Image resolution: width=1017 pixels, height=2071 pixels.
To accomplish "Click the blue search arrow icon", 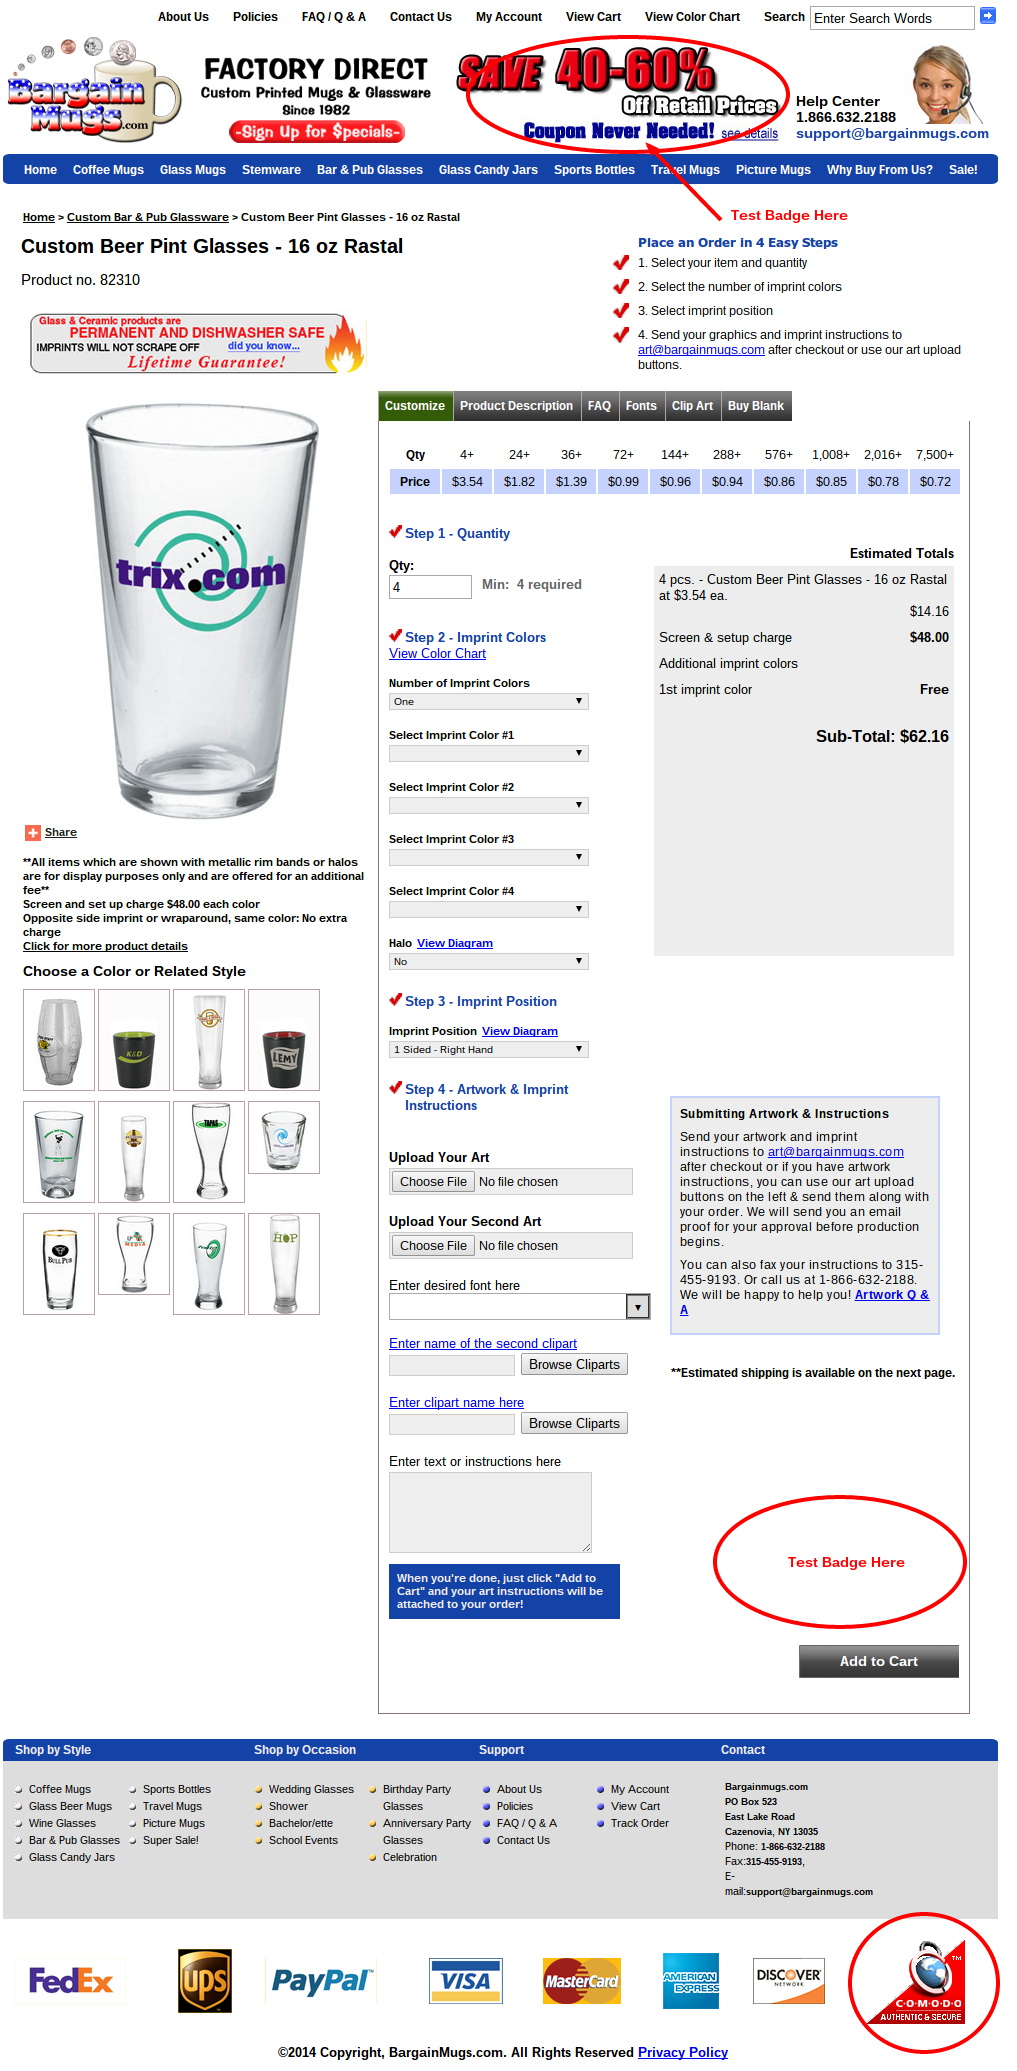I will [988, 16].
